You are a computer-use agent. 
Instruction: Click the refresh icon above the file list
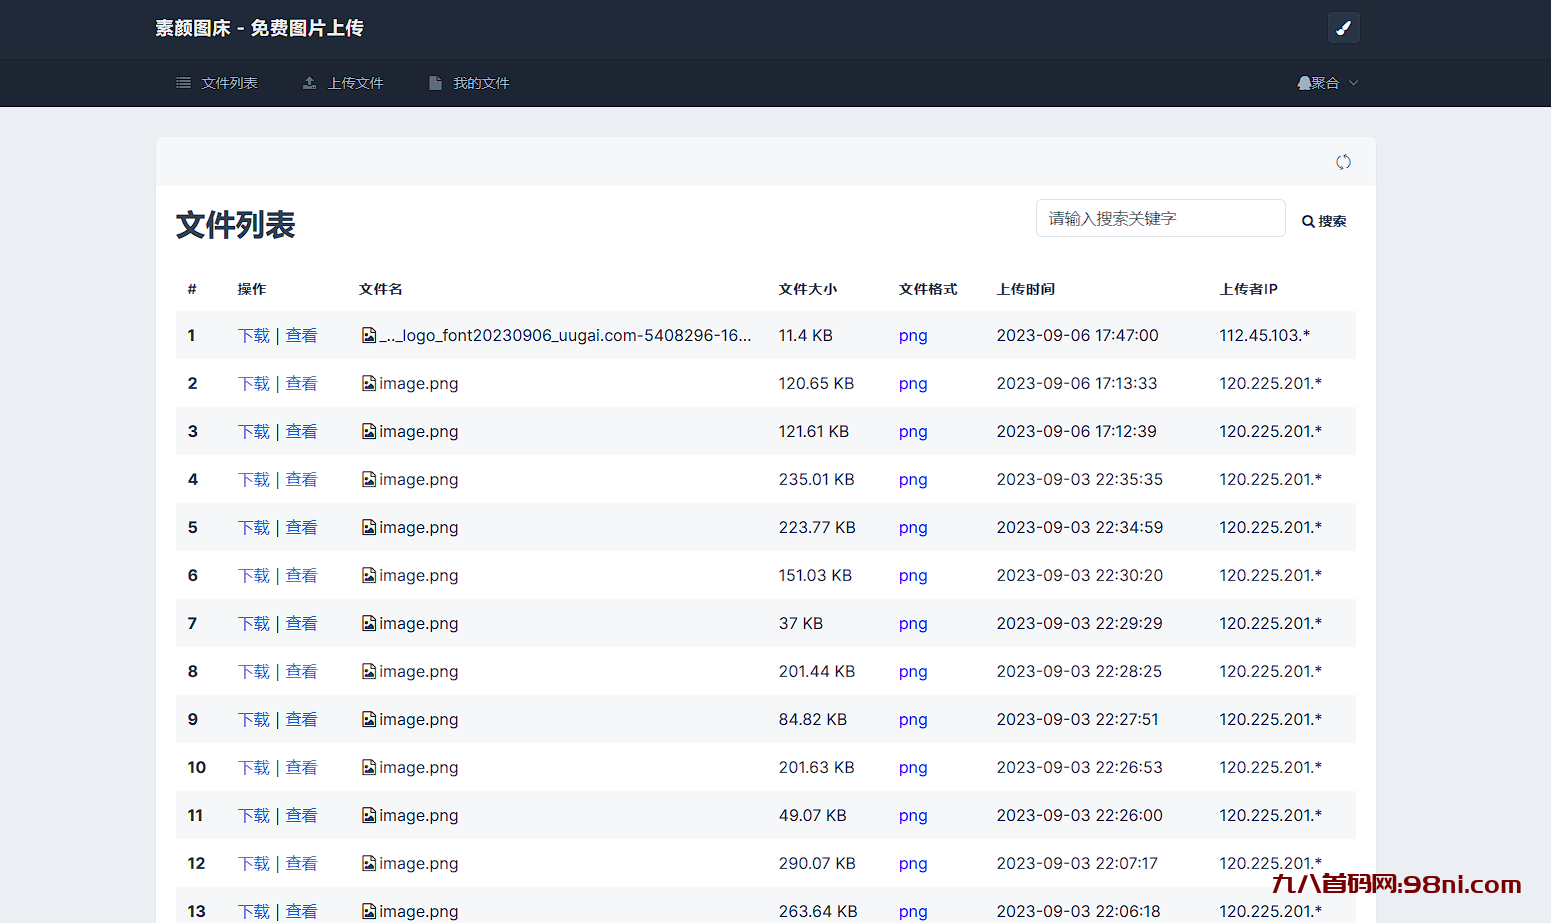pos(1343,162)
